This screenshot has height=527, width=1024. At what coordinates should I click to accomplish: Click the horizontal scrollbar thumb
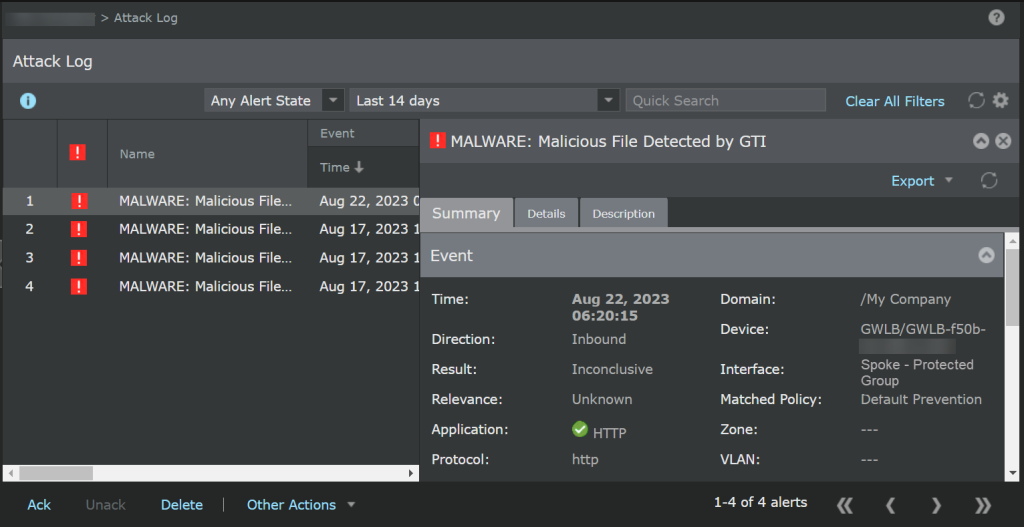click(x=56, y=473)
